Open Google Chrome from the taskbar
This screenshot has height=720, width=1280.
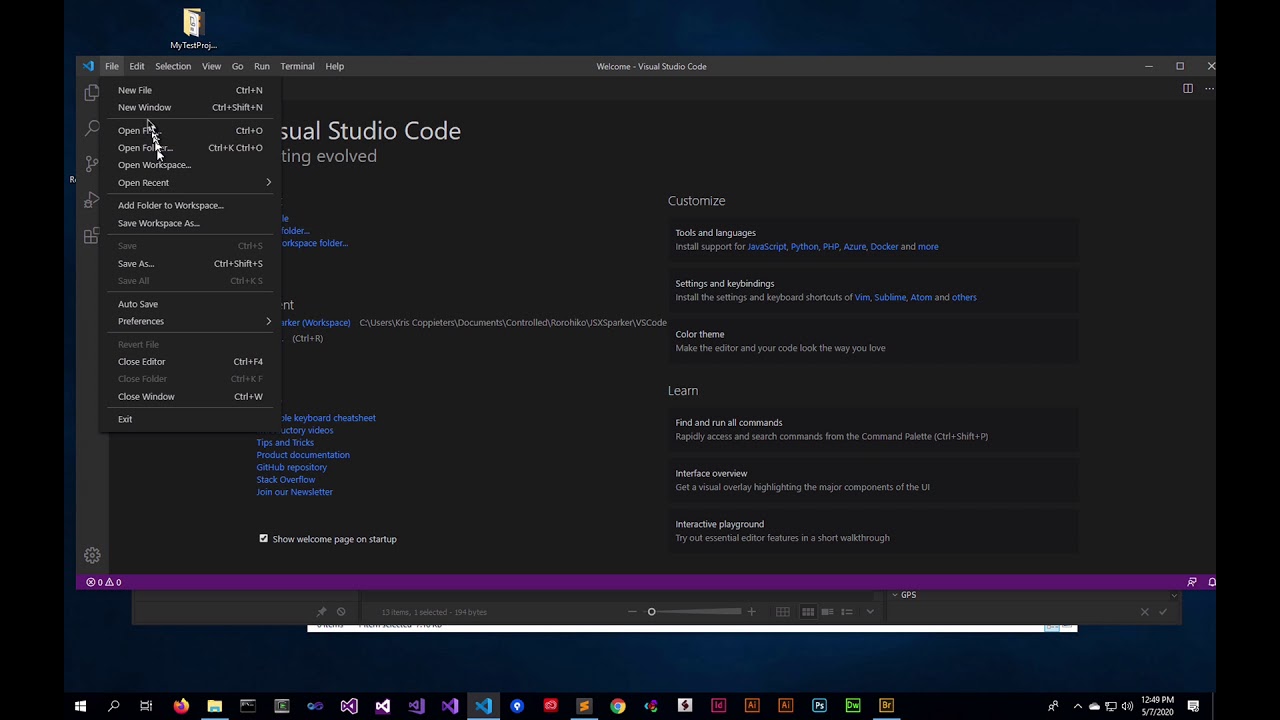coord(618,706)
